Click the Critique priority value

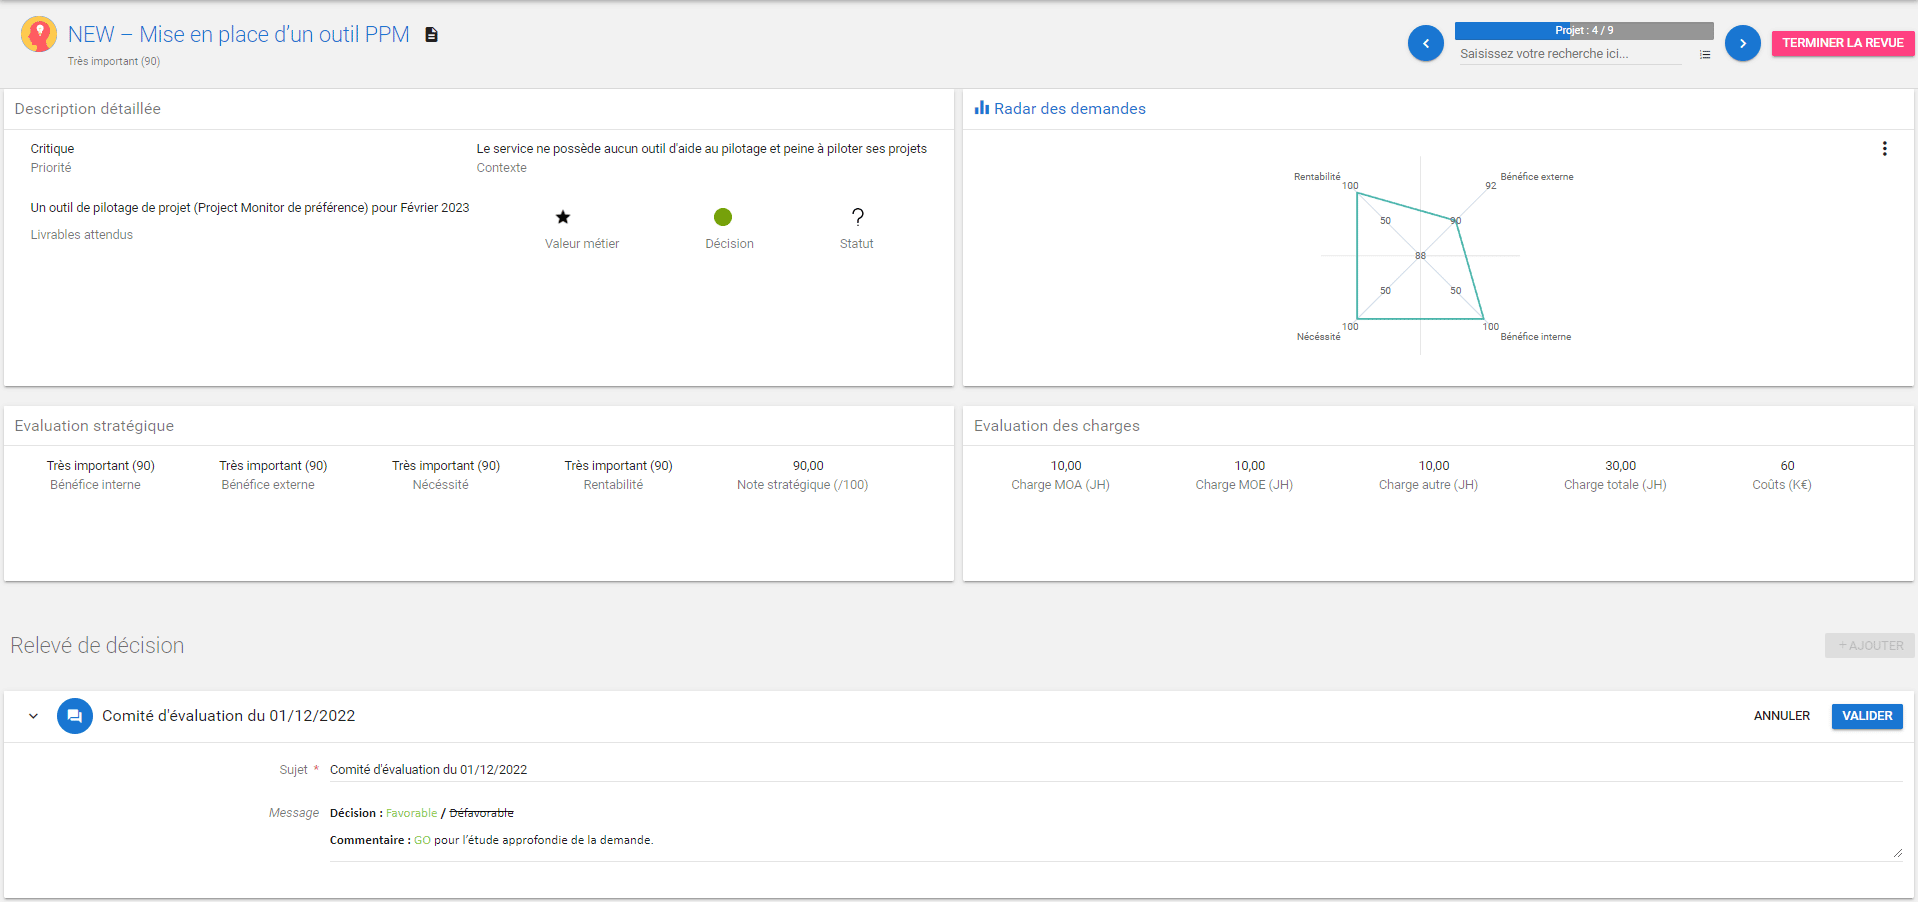[x=52, y=149]
